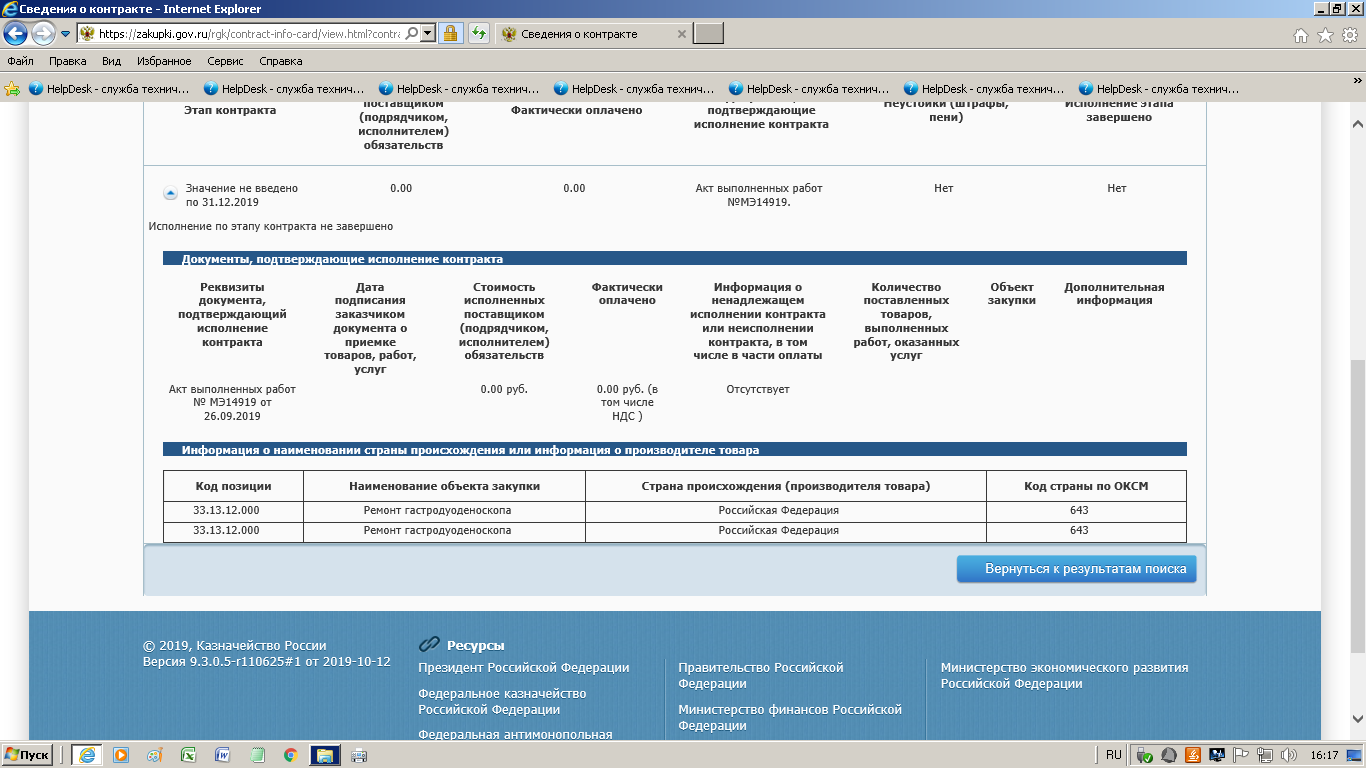Select the Сведения о контракте tab
Viewport: 1366px width, 768px height.
594,34
